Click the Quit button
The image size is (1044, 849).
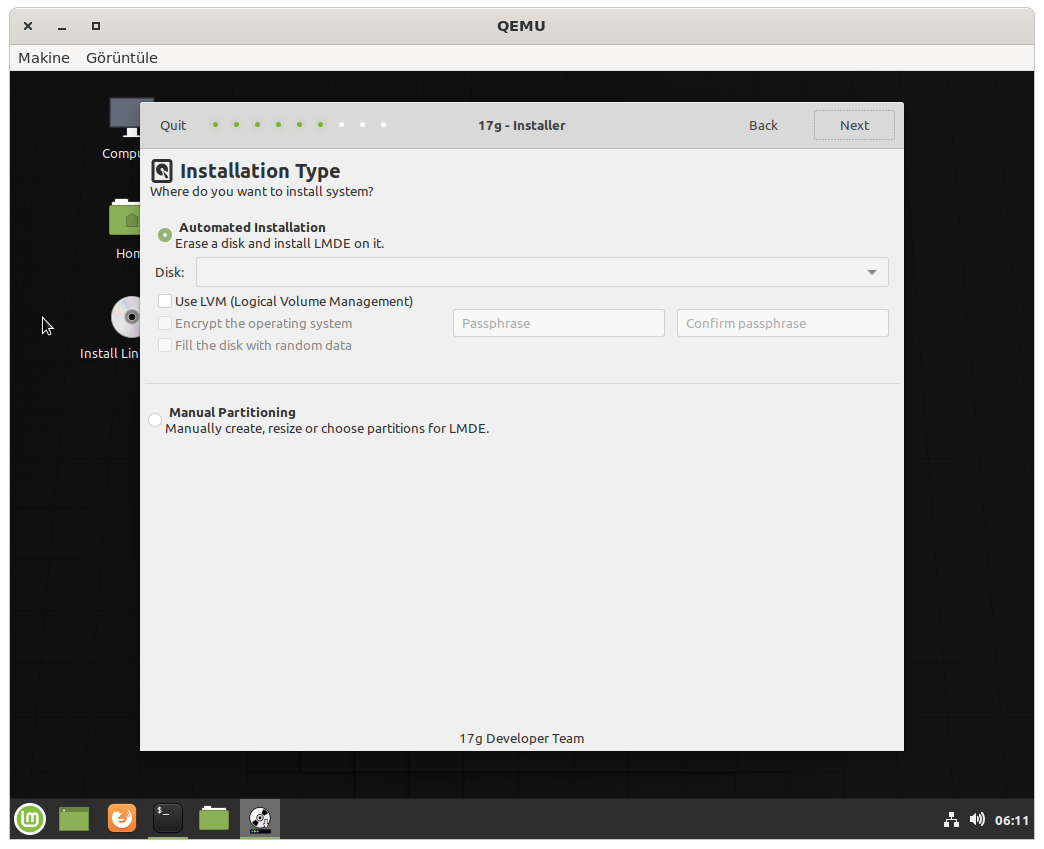coord(173,125)
